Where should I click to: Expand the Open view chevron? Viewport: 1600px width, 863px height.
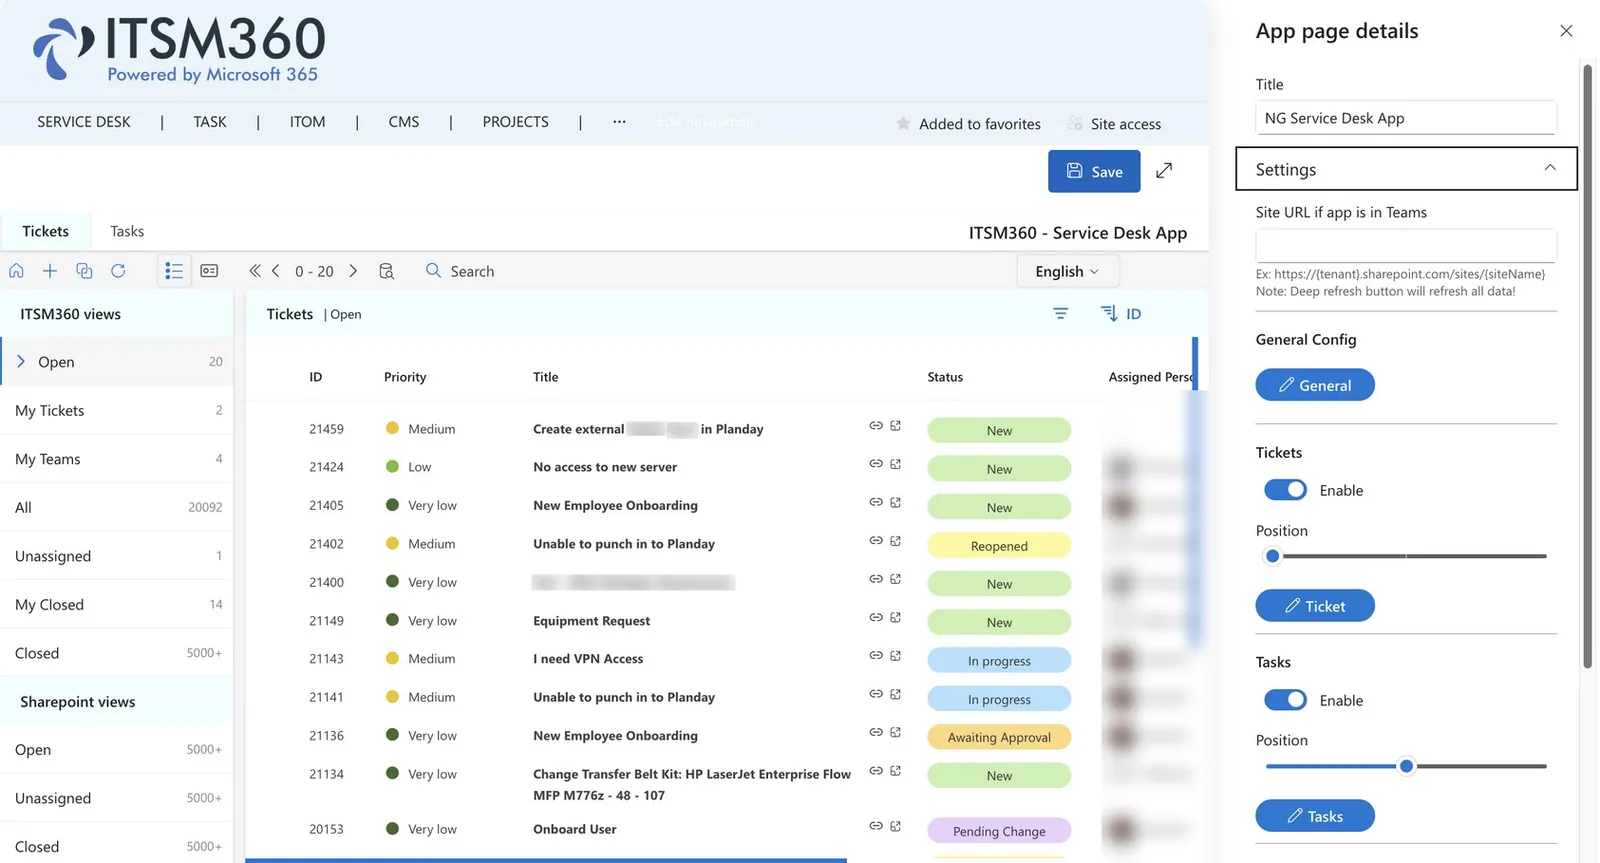click(x=21, y=362)
